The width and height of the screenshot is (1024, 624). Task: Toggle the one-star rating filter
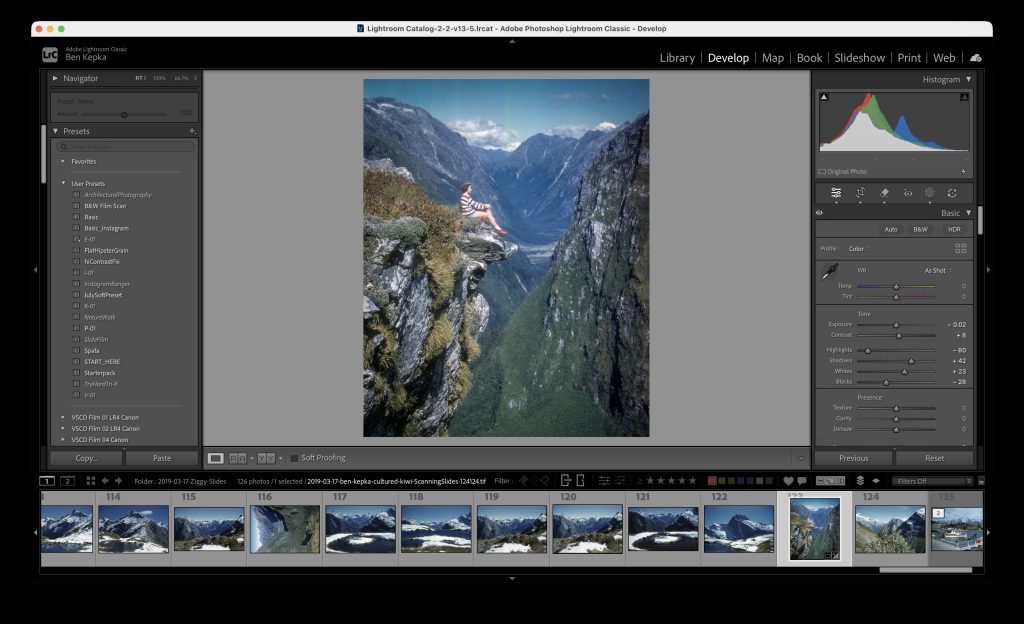coord(650,480)
